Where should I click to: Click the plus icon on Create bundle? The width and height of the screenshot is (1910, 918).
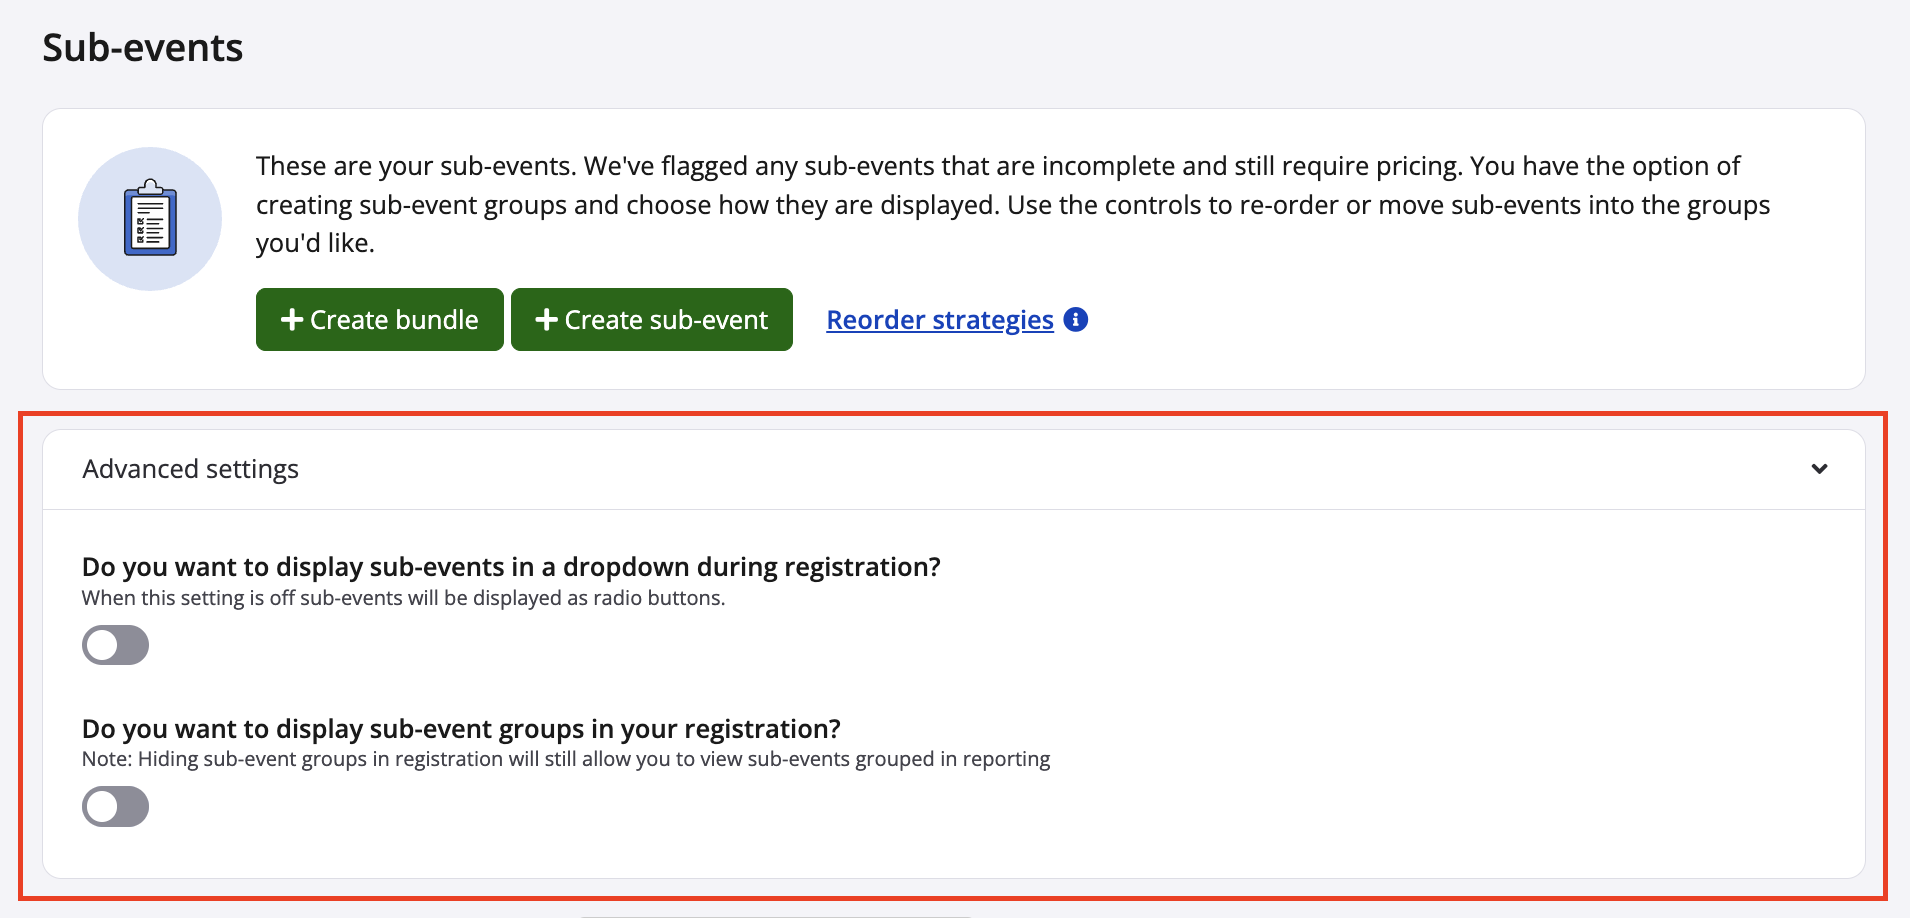292,320
